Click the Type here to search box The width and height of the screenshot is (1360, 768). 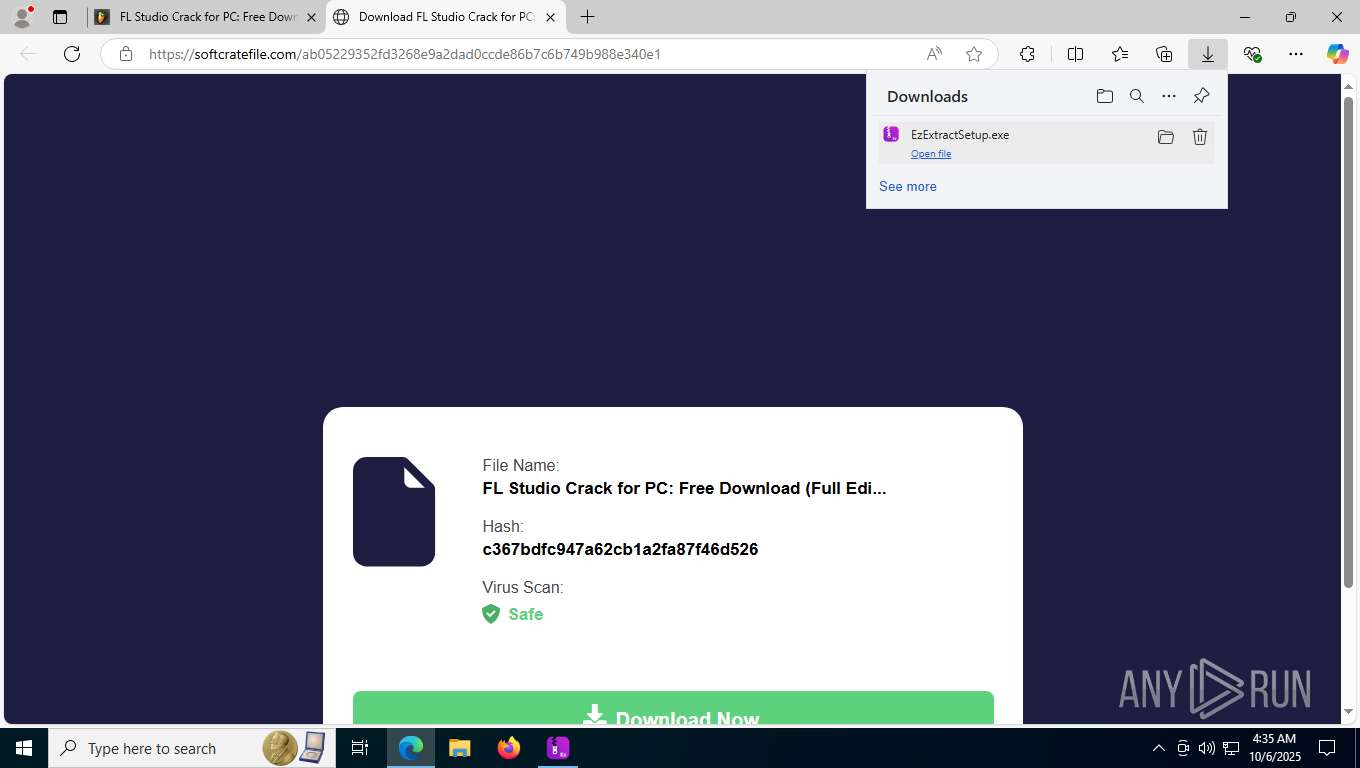pyautogui.click(x=190, y=748)
